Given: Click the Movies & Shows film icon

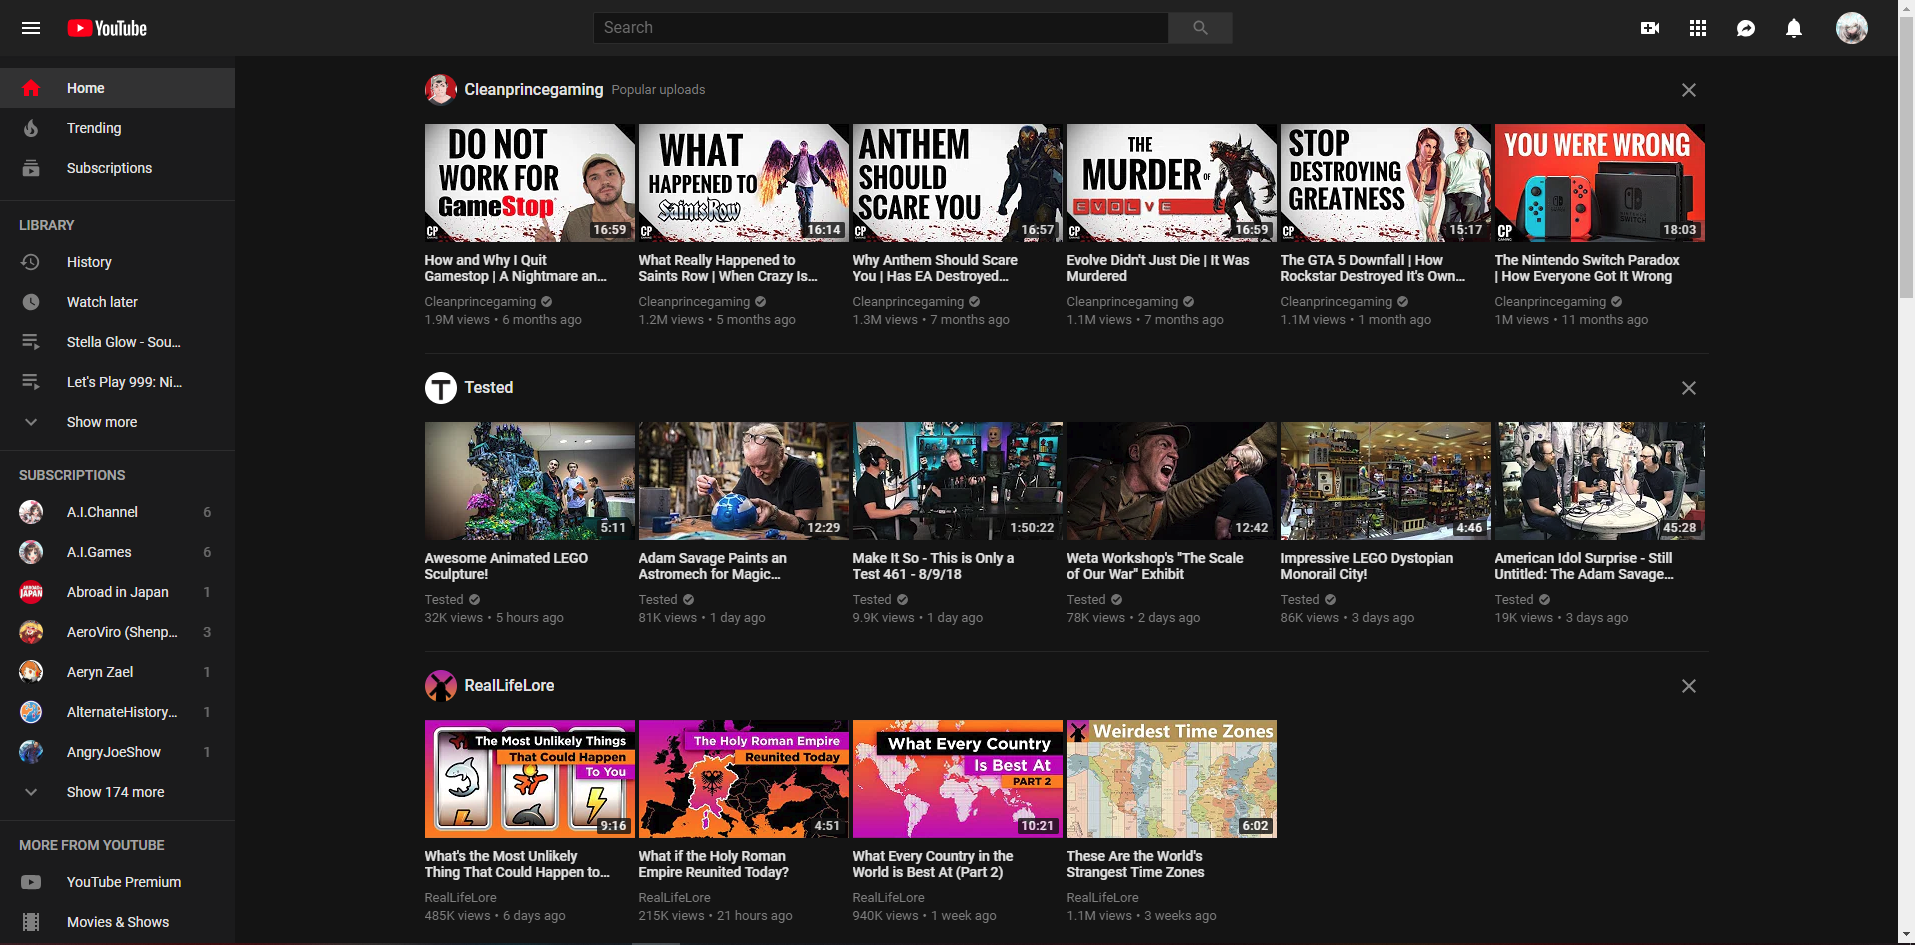Looking at the screenshot, I should (x=31, y=922).
